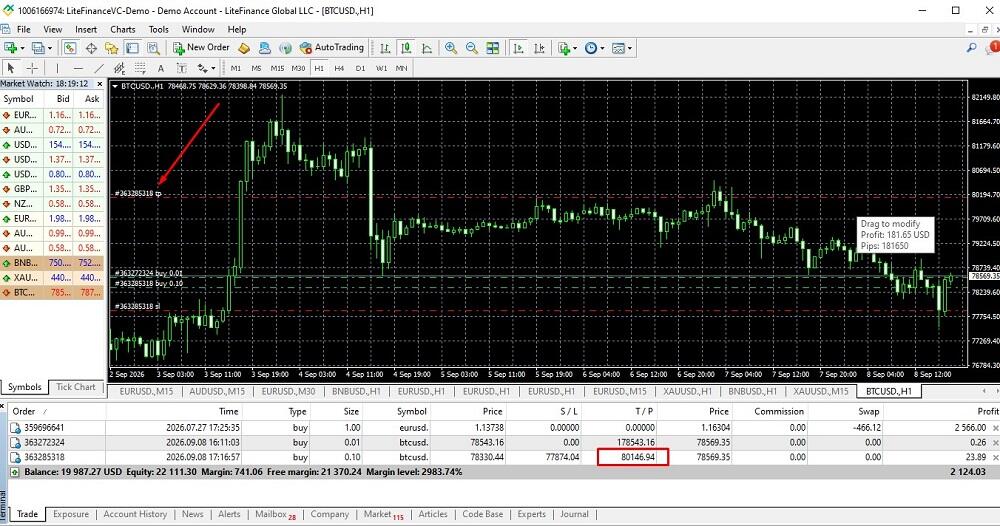Viewport: 1000px width, 526px height.
Task: Switch to XAUUSD.,H1 chart tab
Action: [x=688, y=391]
